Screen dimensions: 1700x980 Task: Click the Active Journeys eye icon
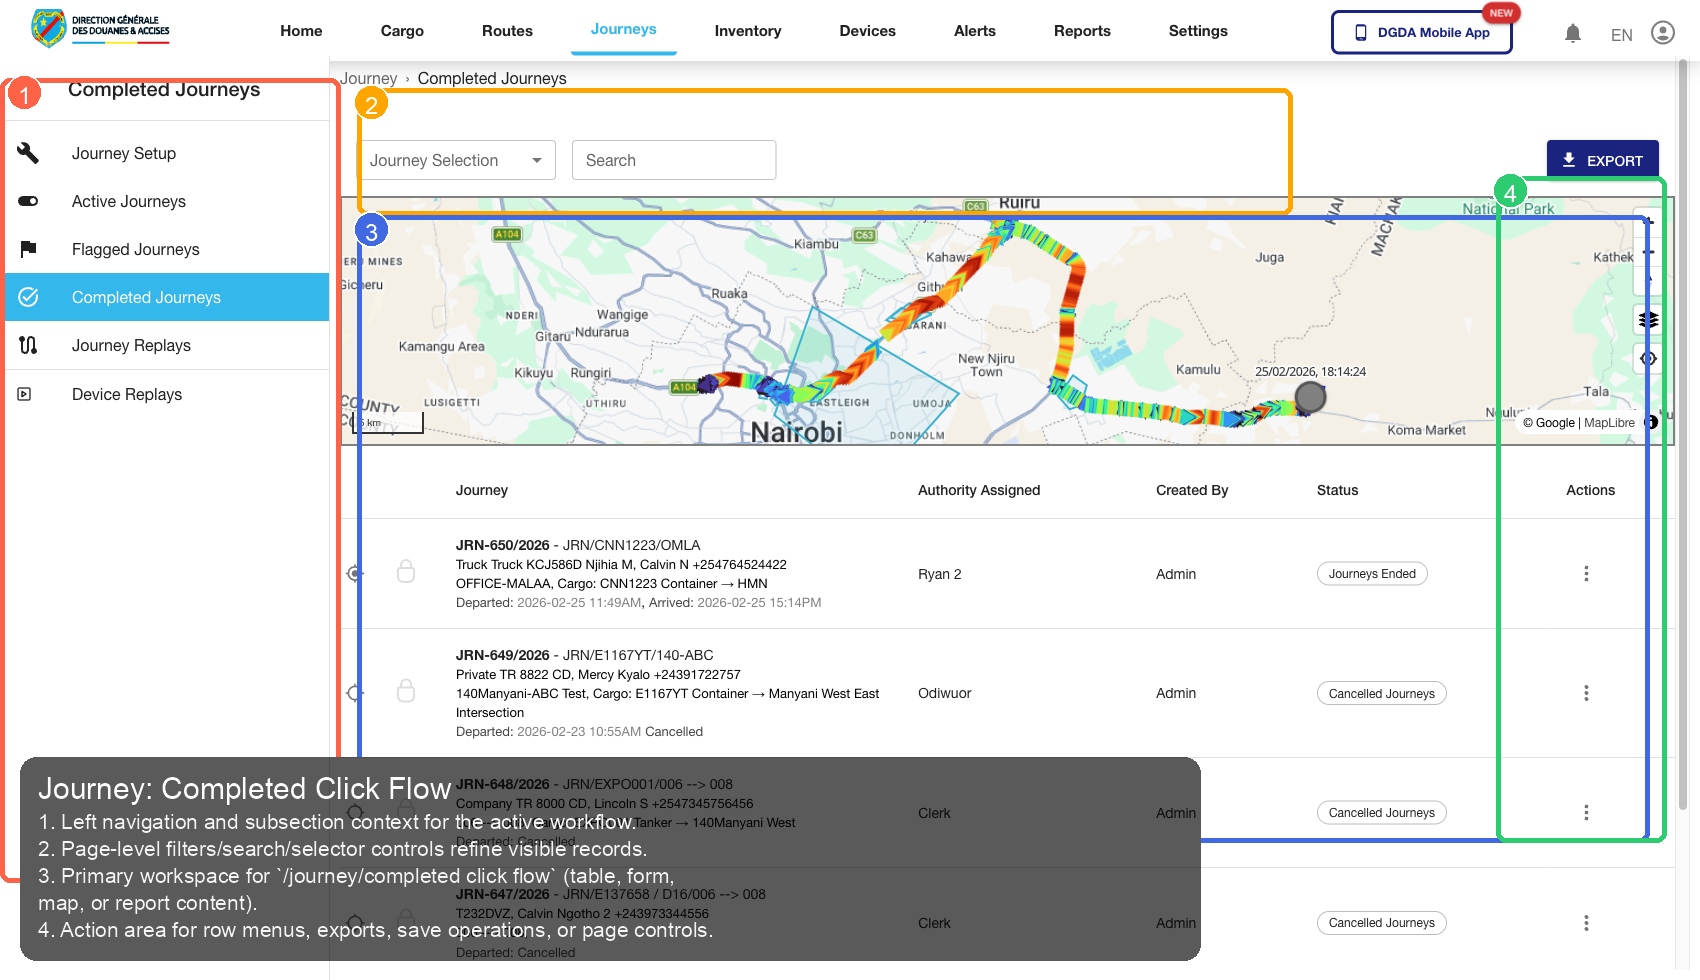(x=28, y=201)
